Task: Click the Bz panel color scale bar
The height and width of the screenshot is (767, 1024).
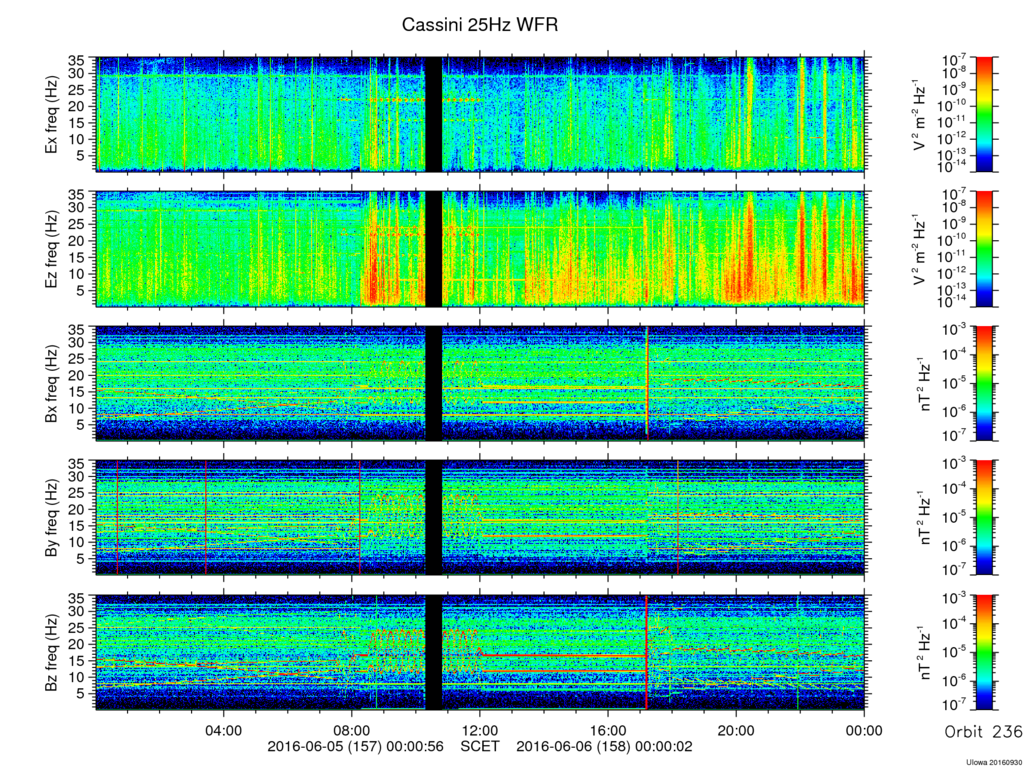Action: coord(984,653)
